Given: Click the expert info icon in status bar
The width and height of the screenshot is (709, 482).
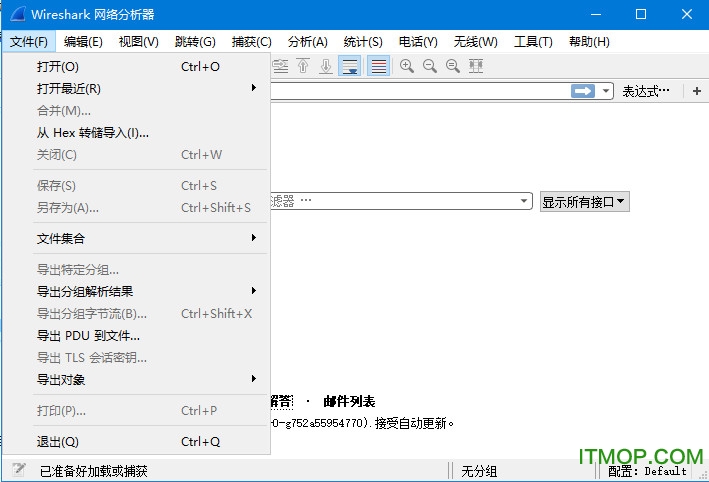Looking at the screenshot, I should pyautogui.click(x=18, y=470).
